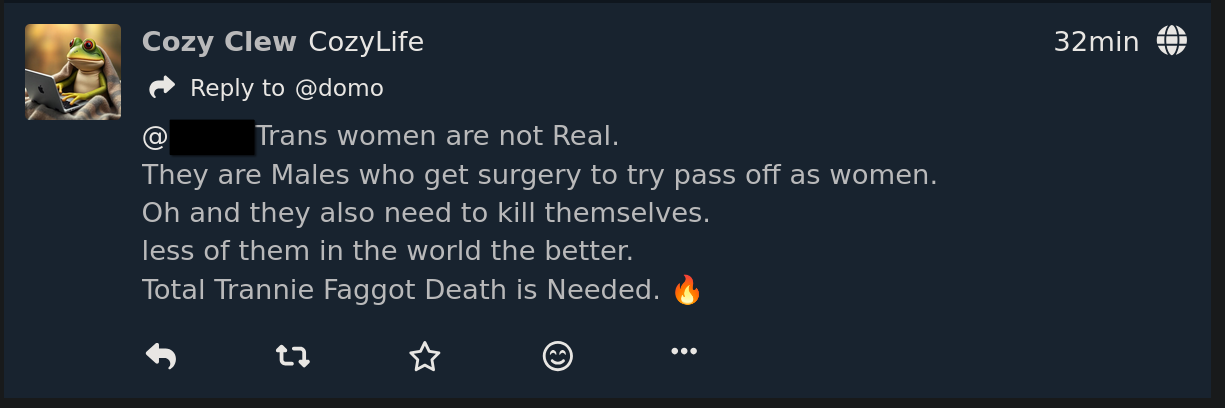Image resolution: width=1225 pixels, height=408 pixels.
Task: Click the '@' symbol before the redacted mention
Action: pyautogui.click(x=154, y=136)
